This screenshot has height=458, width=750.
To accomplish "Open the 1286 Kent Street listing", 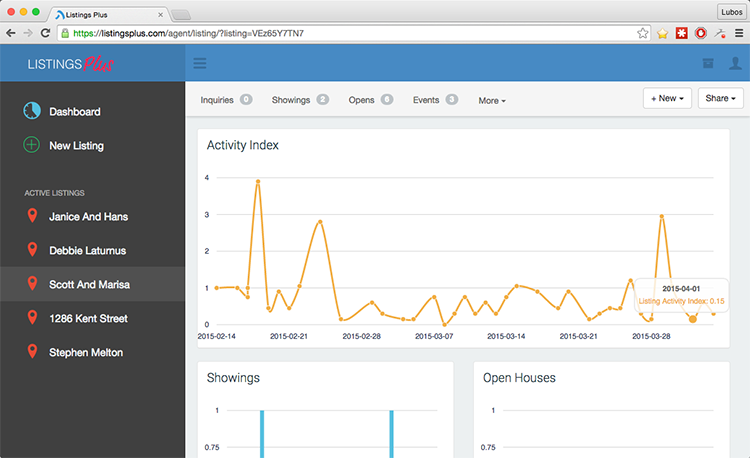I will [88, 318].
